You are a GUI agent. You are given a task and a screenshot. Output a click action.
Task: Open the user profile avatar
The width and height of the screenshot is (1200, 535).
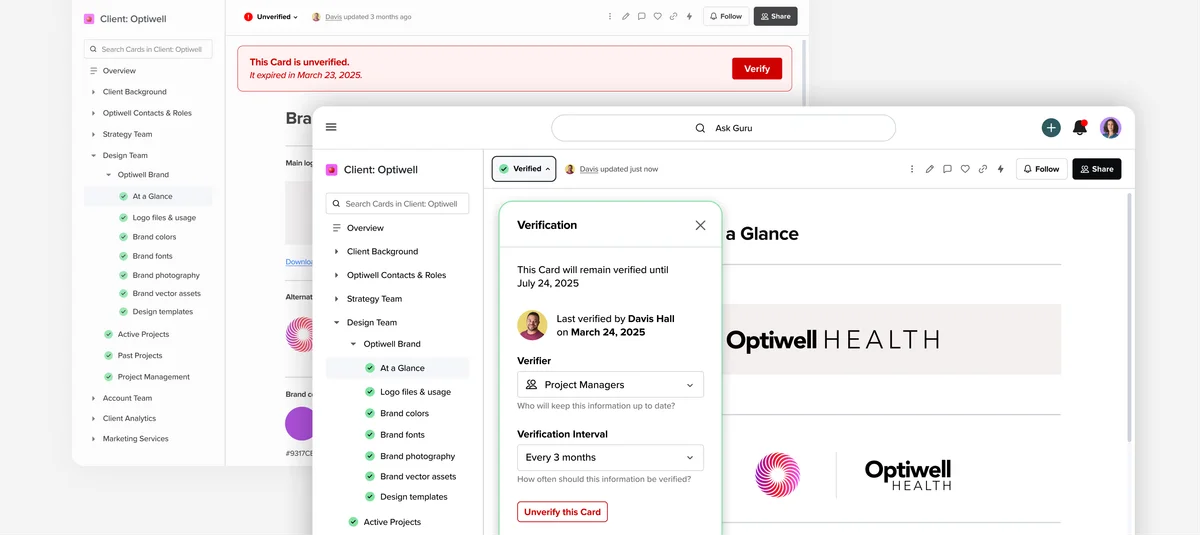[x=1111, y=127]
